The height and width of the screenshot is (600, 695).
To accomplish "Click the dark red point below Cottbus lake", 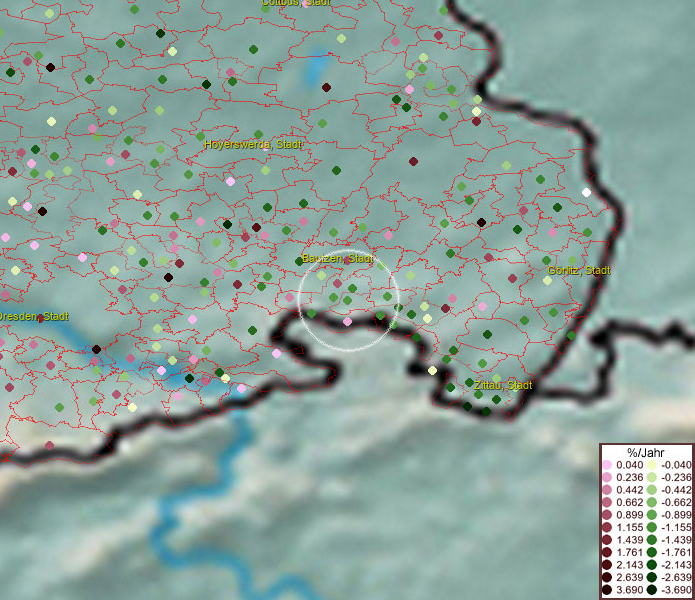I will tap(326, 87).
